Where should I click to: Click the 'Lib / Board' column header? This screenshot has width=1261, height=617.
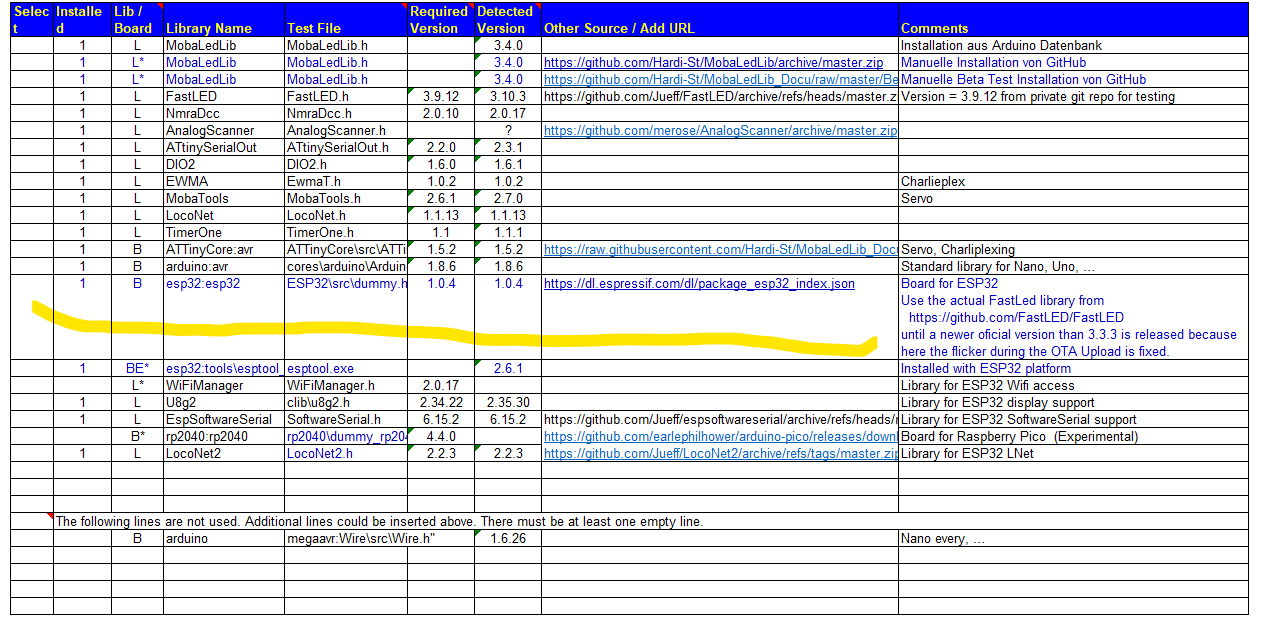[x=137, y=20]
